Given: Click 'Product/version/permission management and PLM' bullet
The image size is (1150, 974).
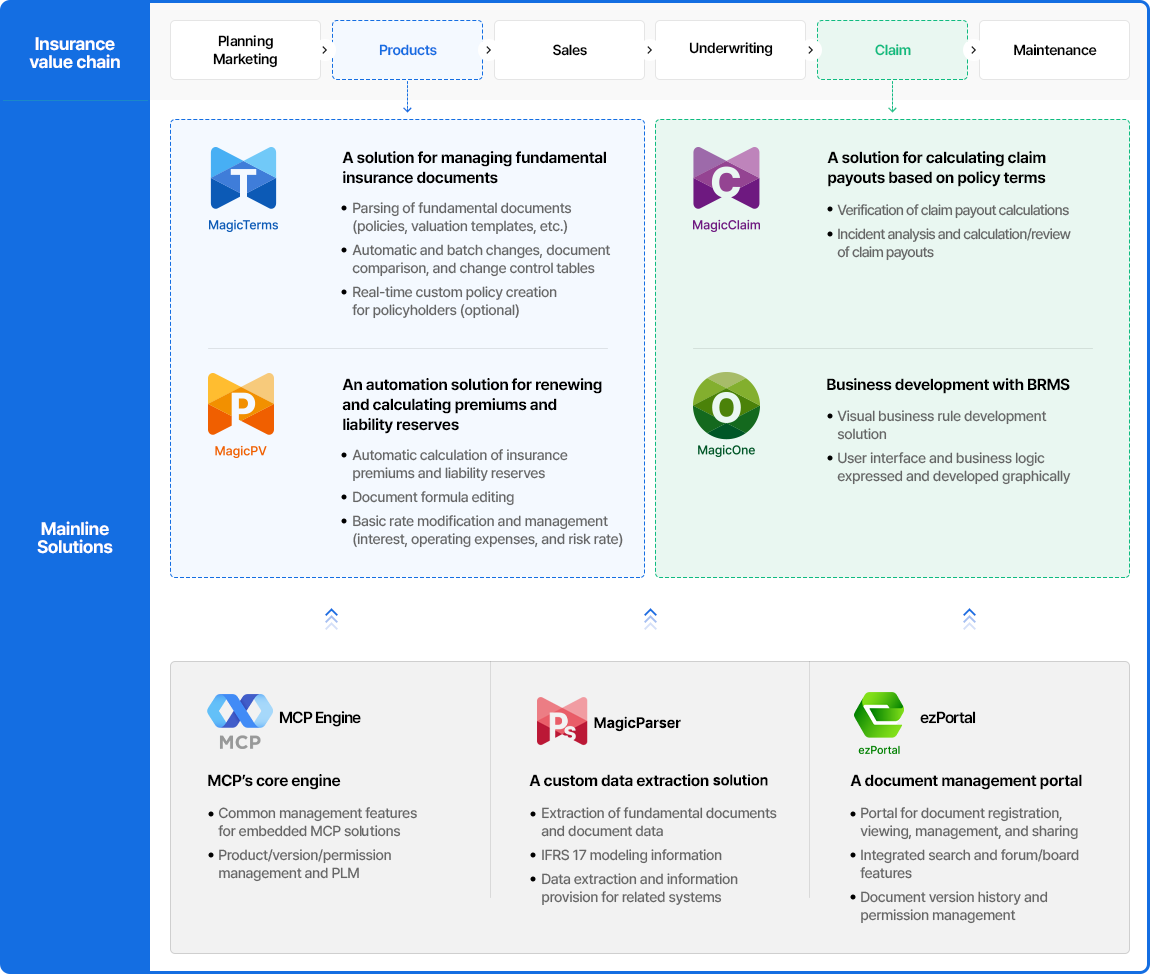Looking at the screenshot, I should click(x=304, y=864).
